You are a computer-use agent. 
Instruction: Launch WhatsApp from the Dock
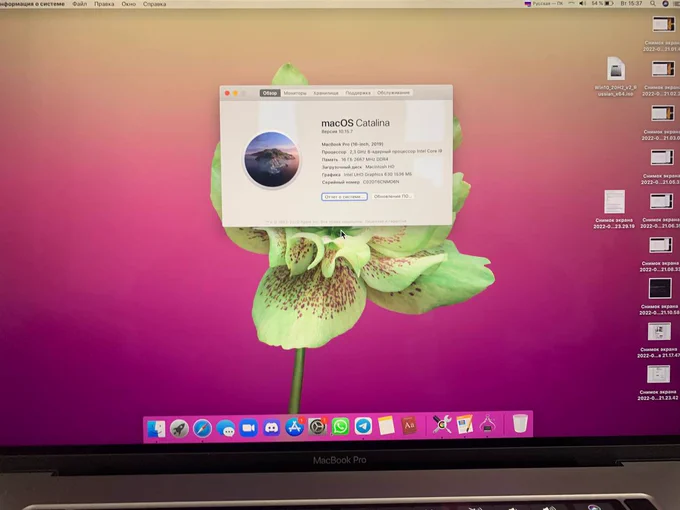point(340,427)
